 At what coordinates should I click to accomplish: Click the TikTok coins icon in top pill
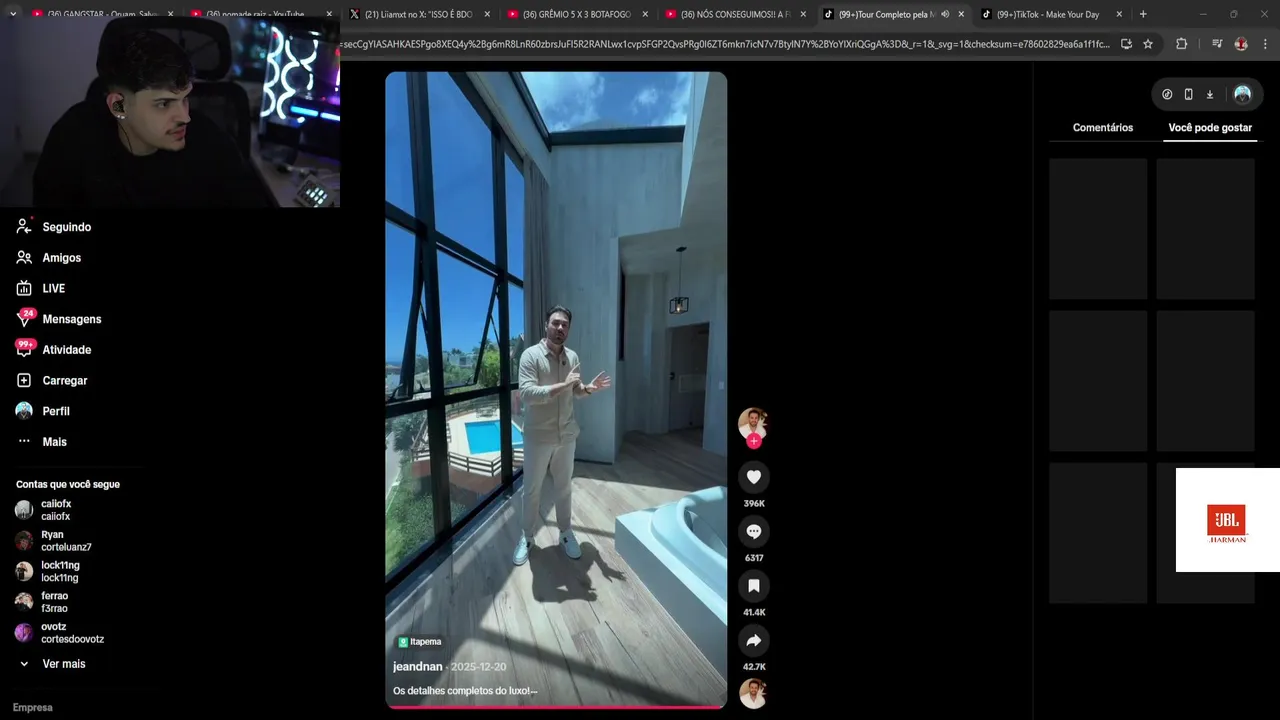tap(1167, 94)
